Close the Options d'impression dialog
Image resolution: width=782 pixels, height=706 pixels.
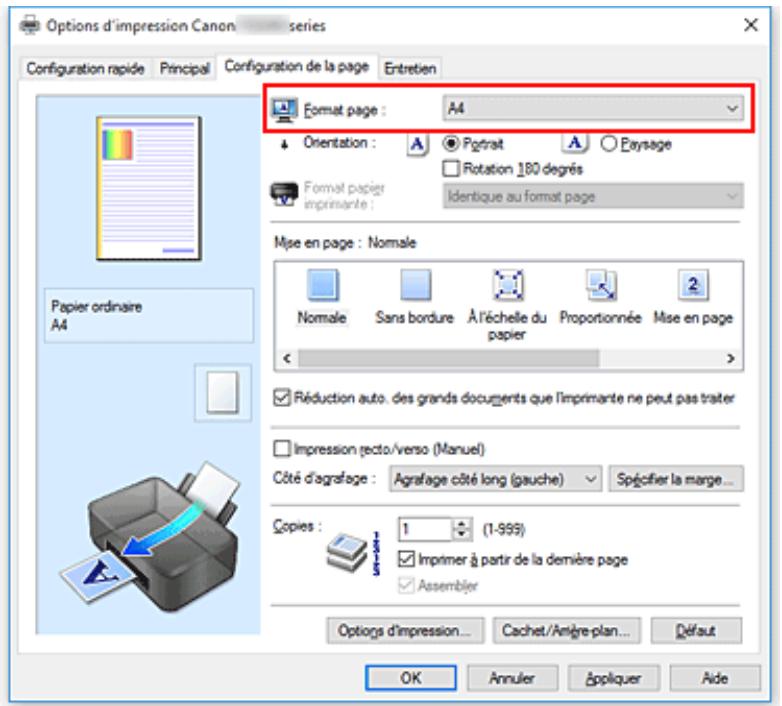pyautogui.click(x=751, y=24)
